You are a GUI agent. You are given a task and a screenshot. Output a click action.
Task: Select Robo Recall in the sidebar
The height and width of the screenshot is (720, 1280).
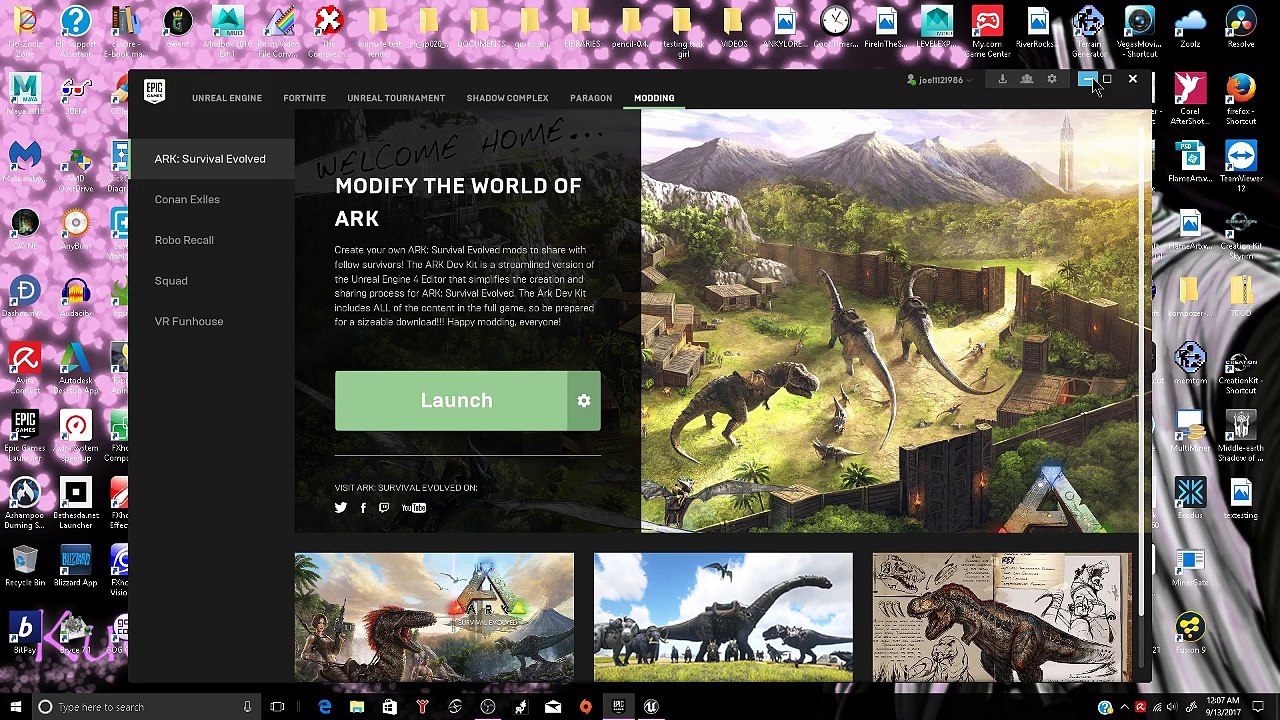(x=184, y=240)
